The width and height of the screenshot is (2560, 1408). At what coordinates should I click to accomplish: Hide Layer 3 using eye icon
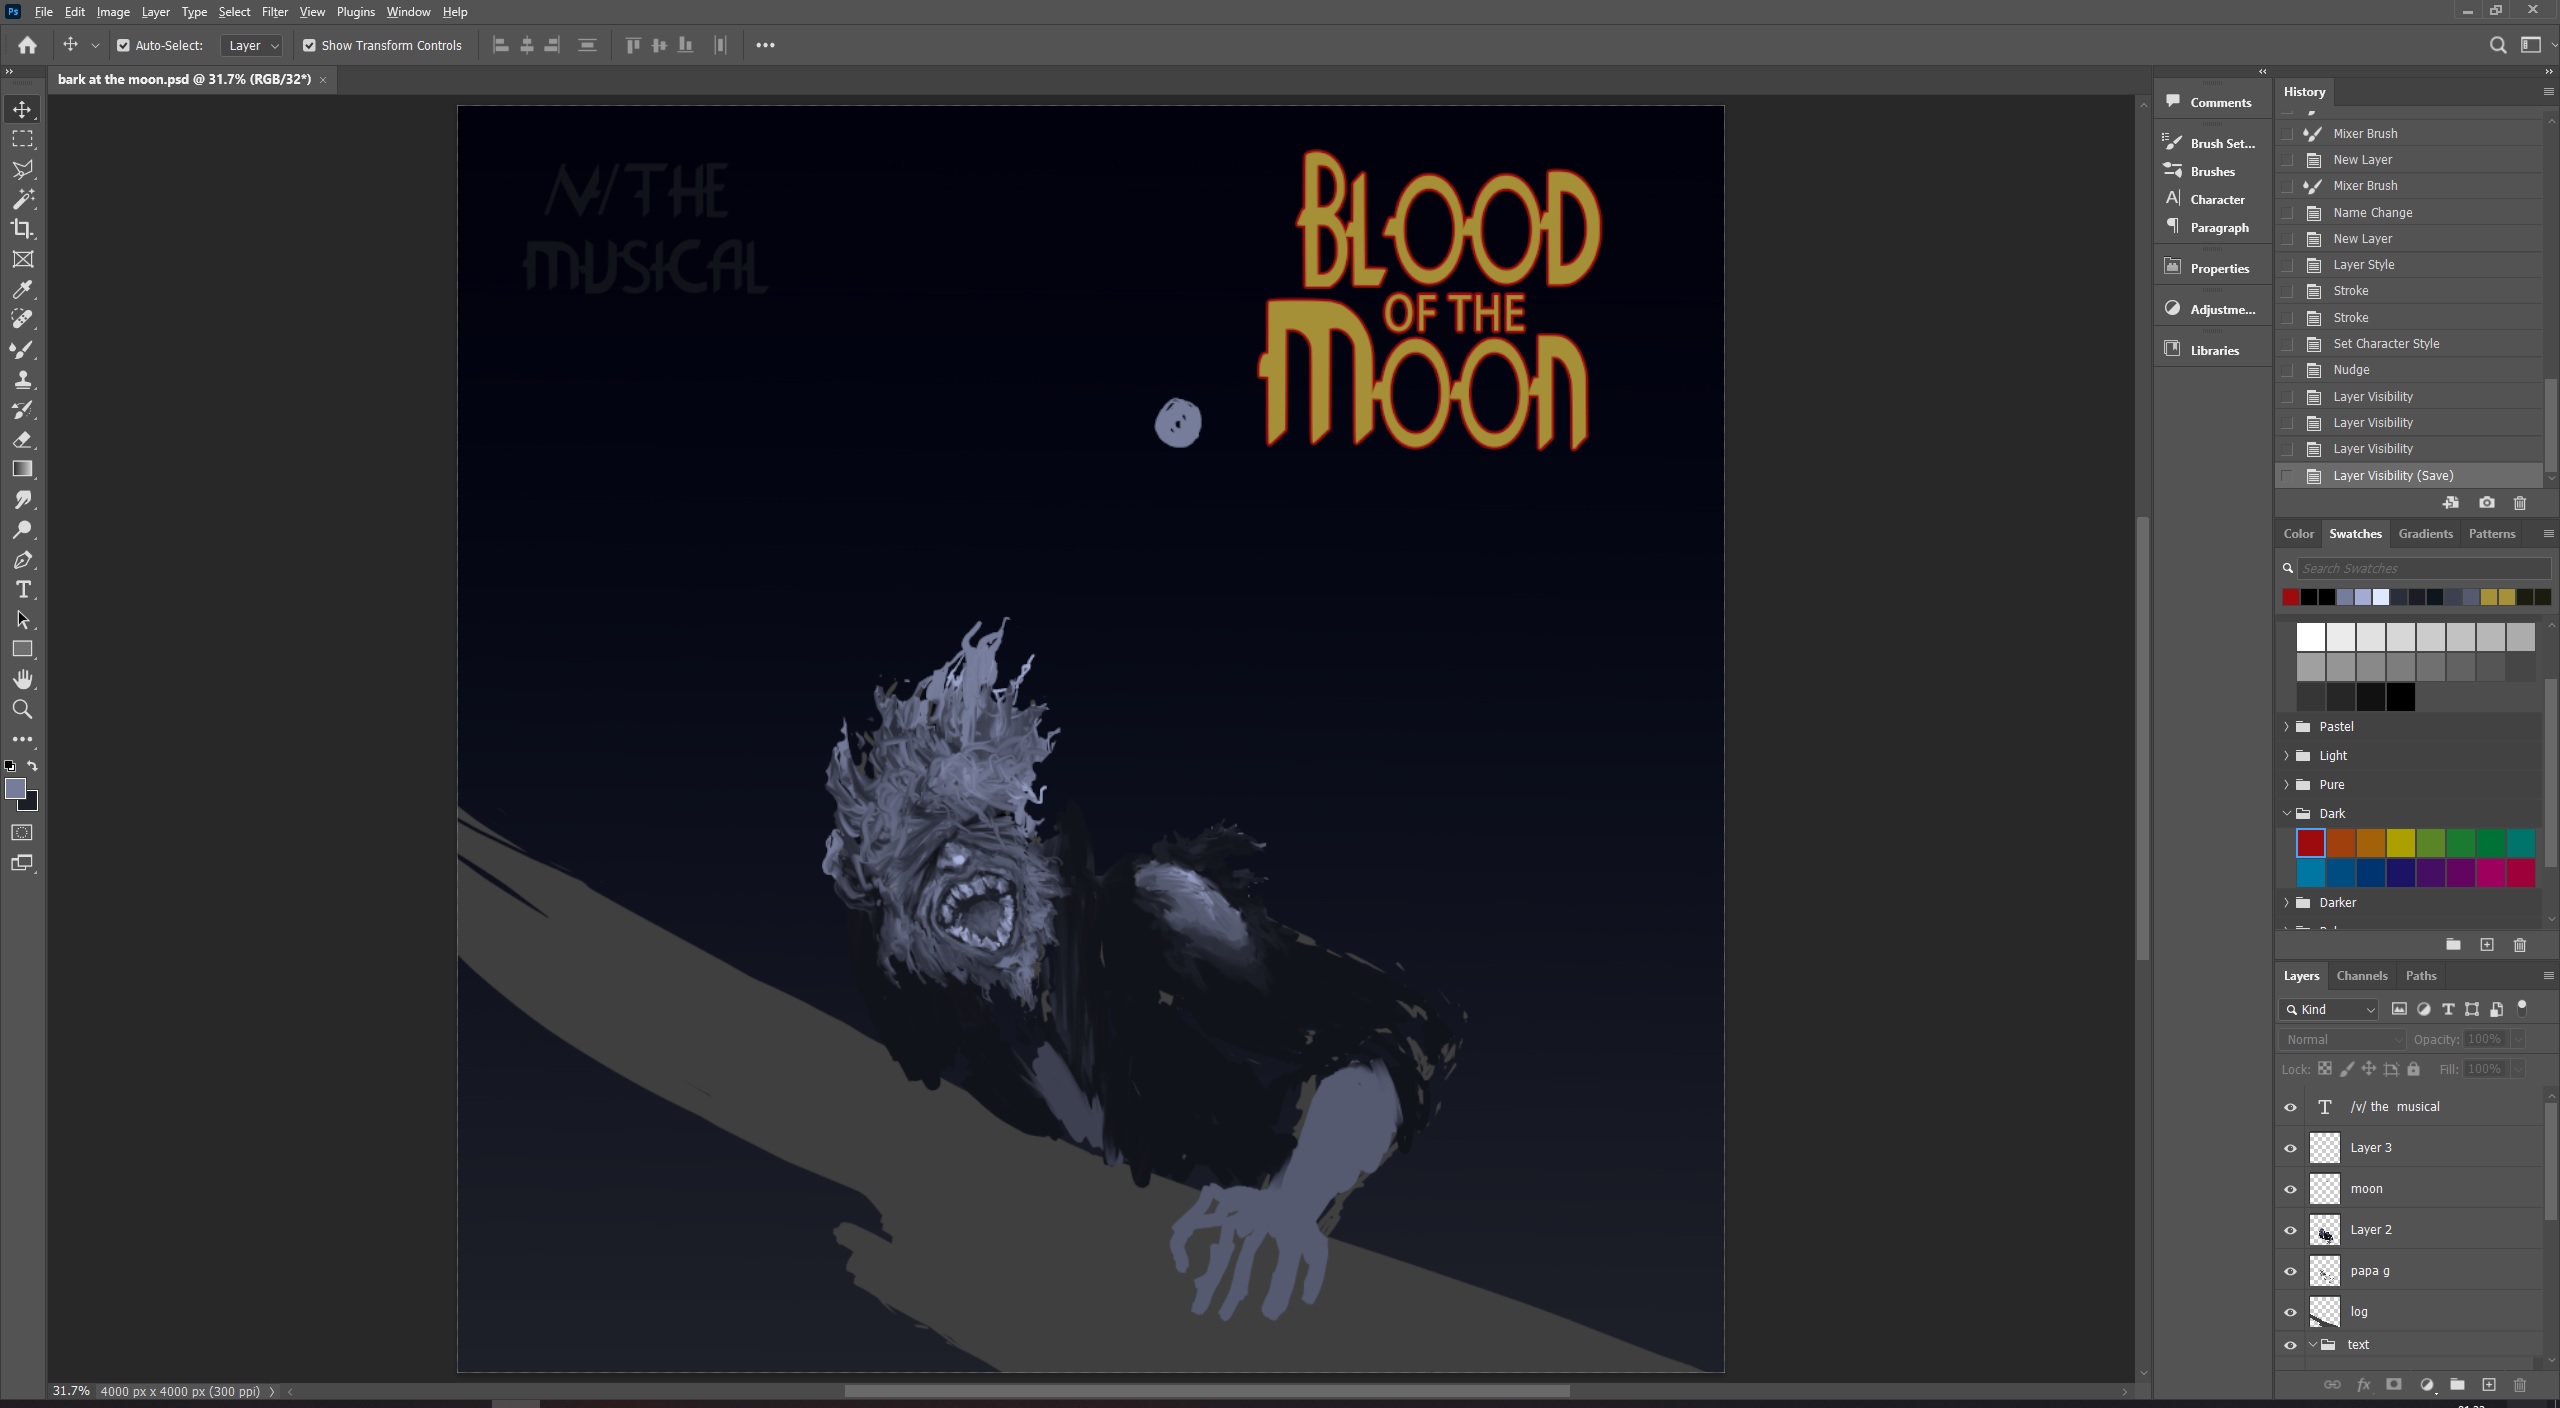(2290, 1148)
